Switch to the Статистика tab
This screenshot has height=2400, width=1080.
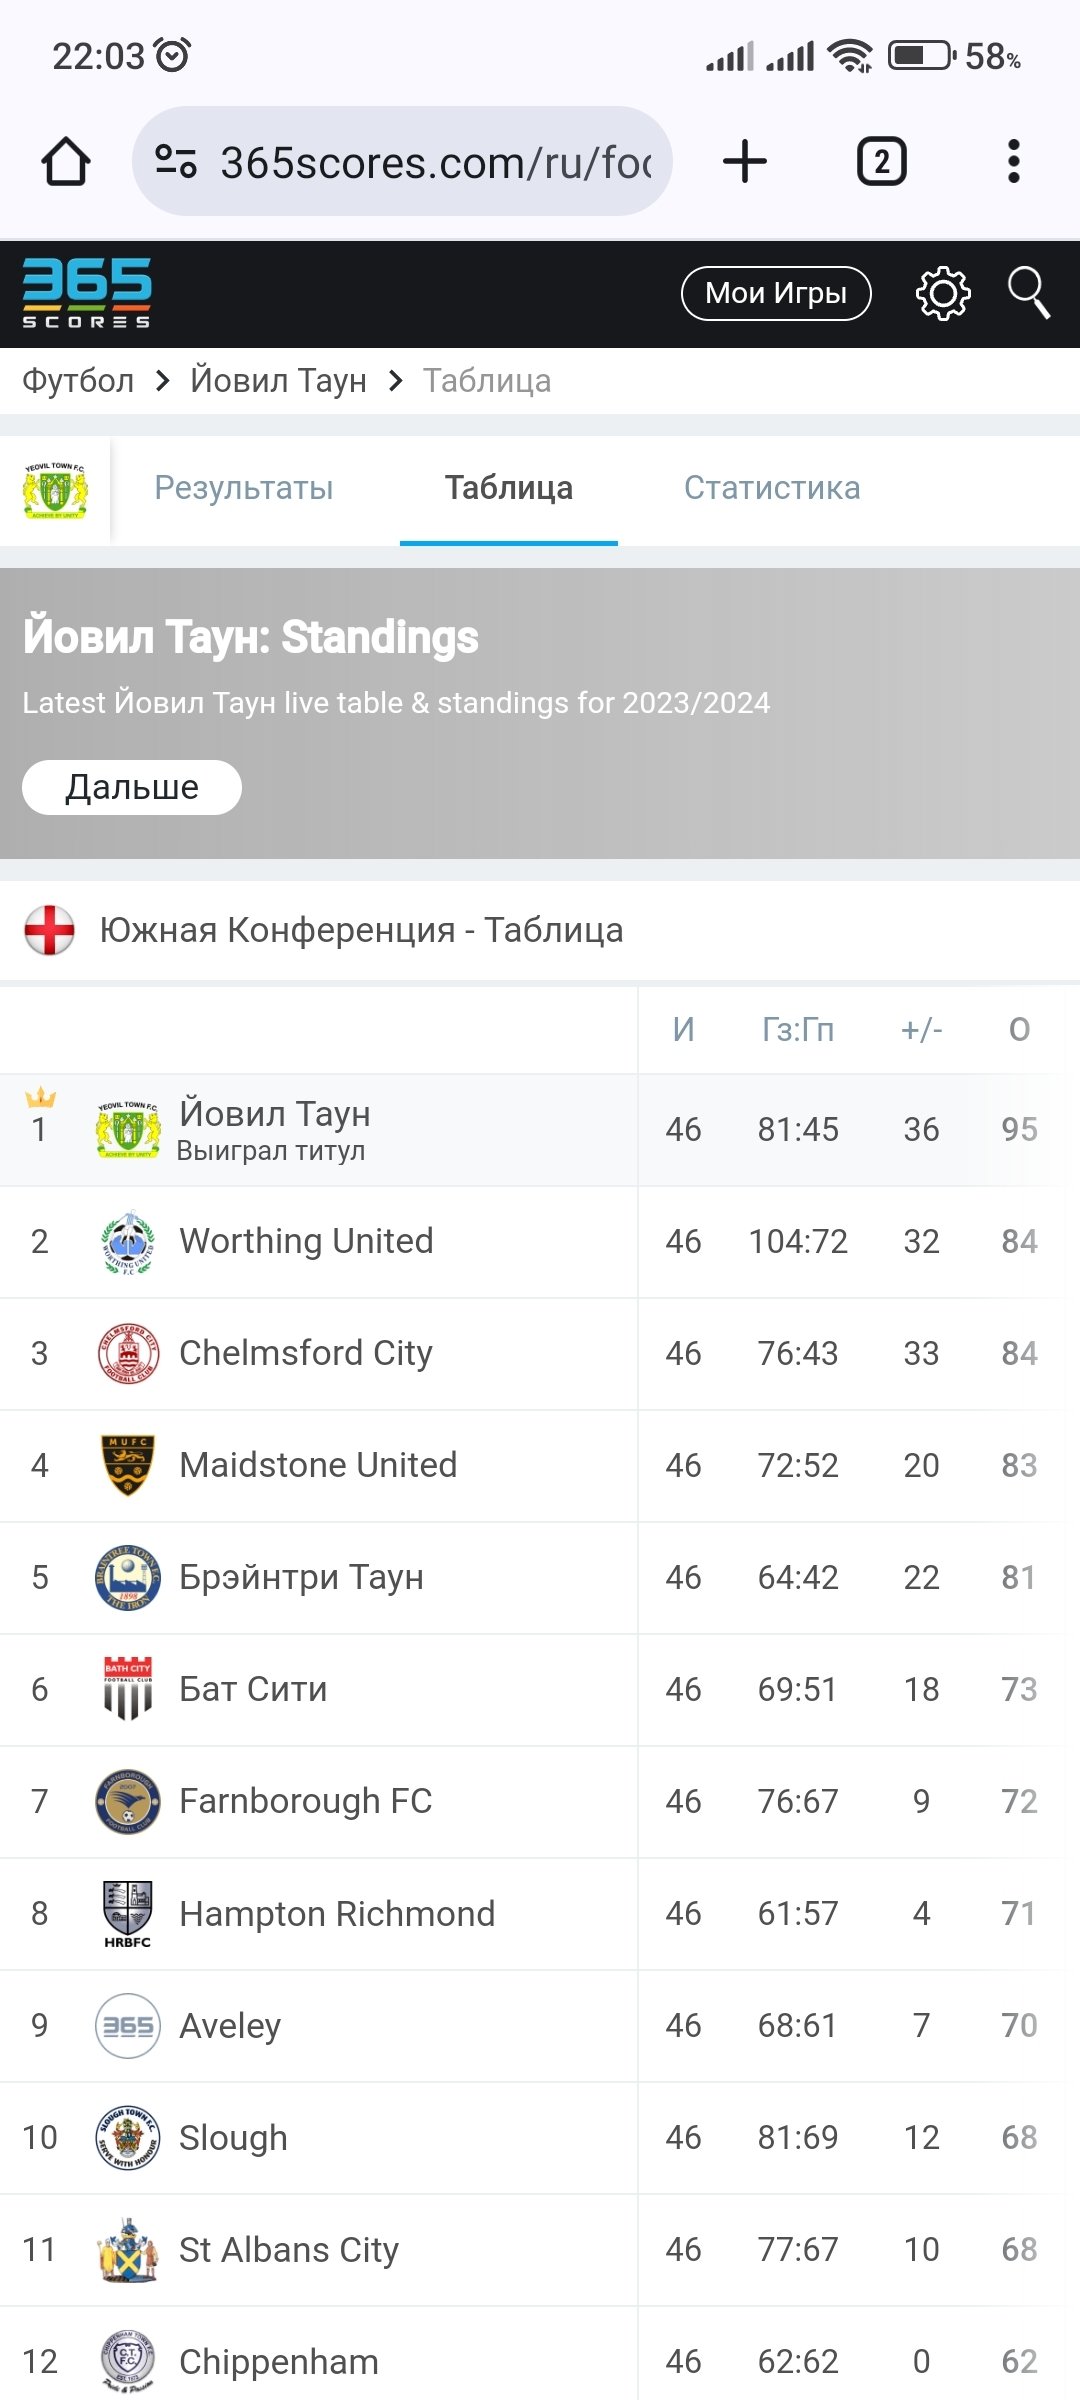(772, 488)
